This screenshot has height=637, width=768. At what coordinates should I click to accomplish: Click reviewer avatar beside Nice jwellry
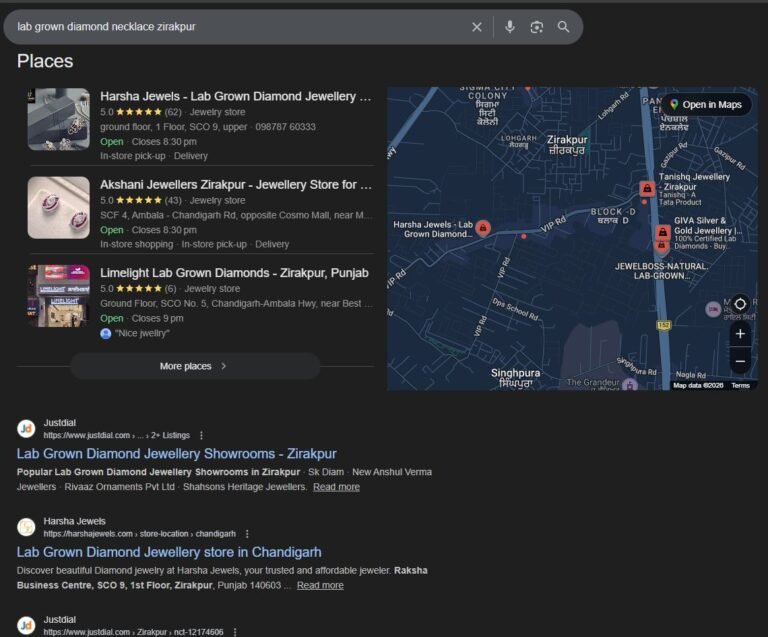click(x=106, y=333)
